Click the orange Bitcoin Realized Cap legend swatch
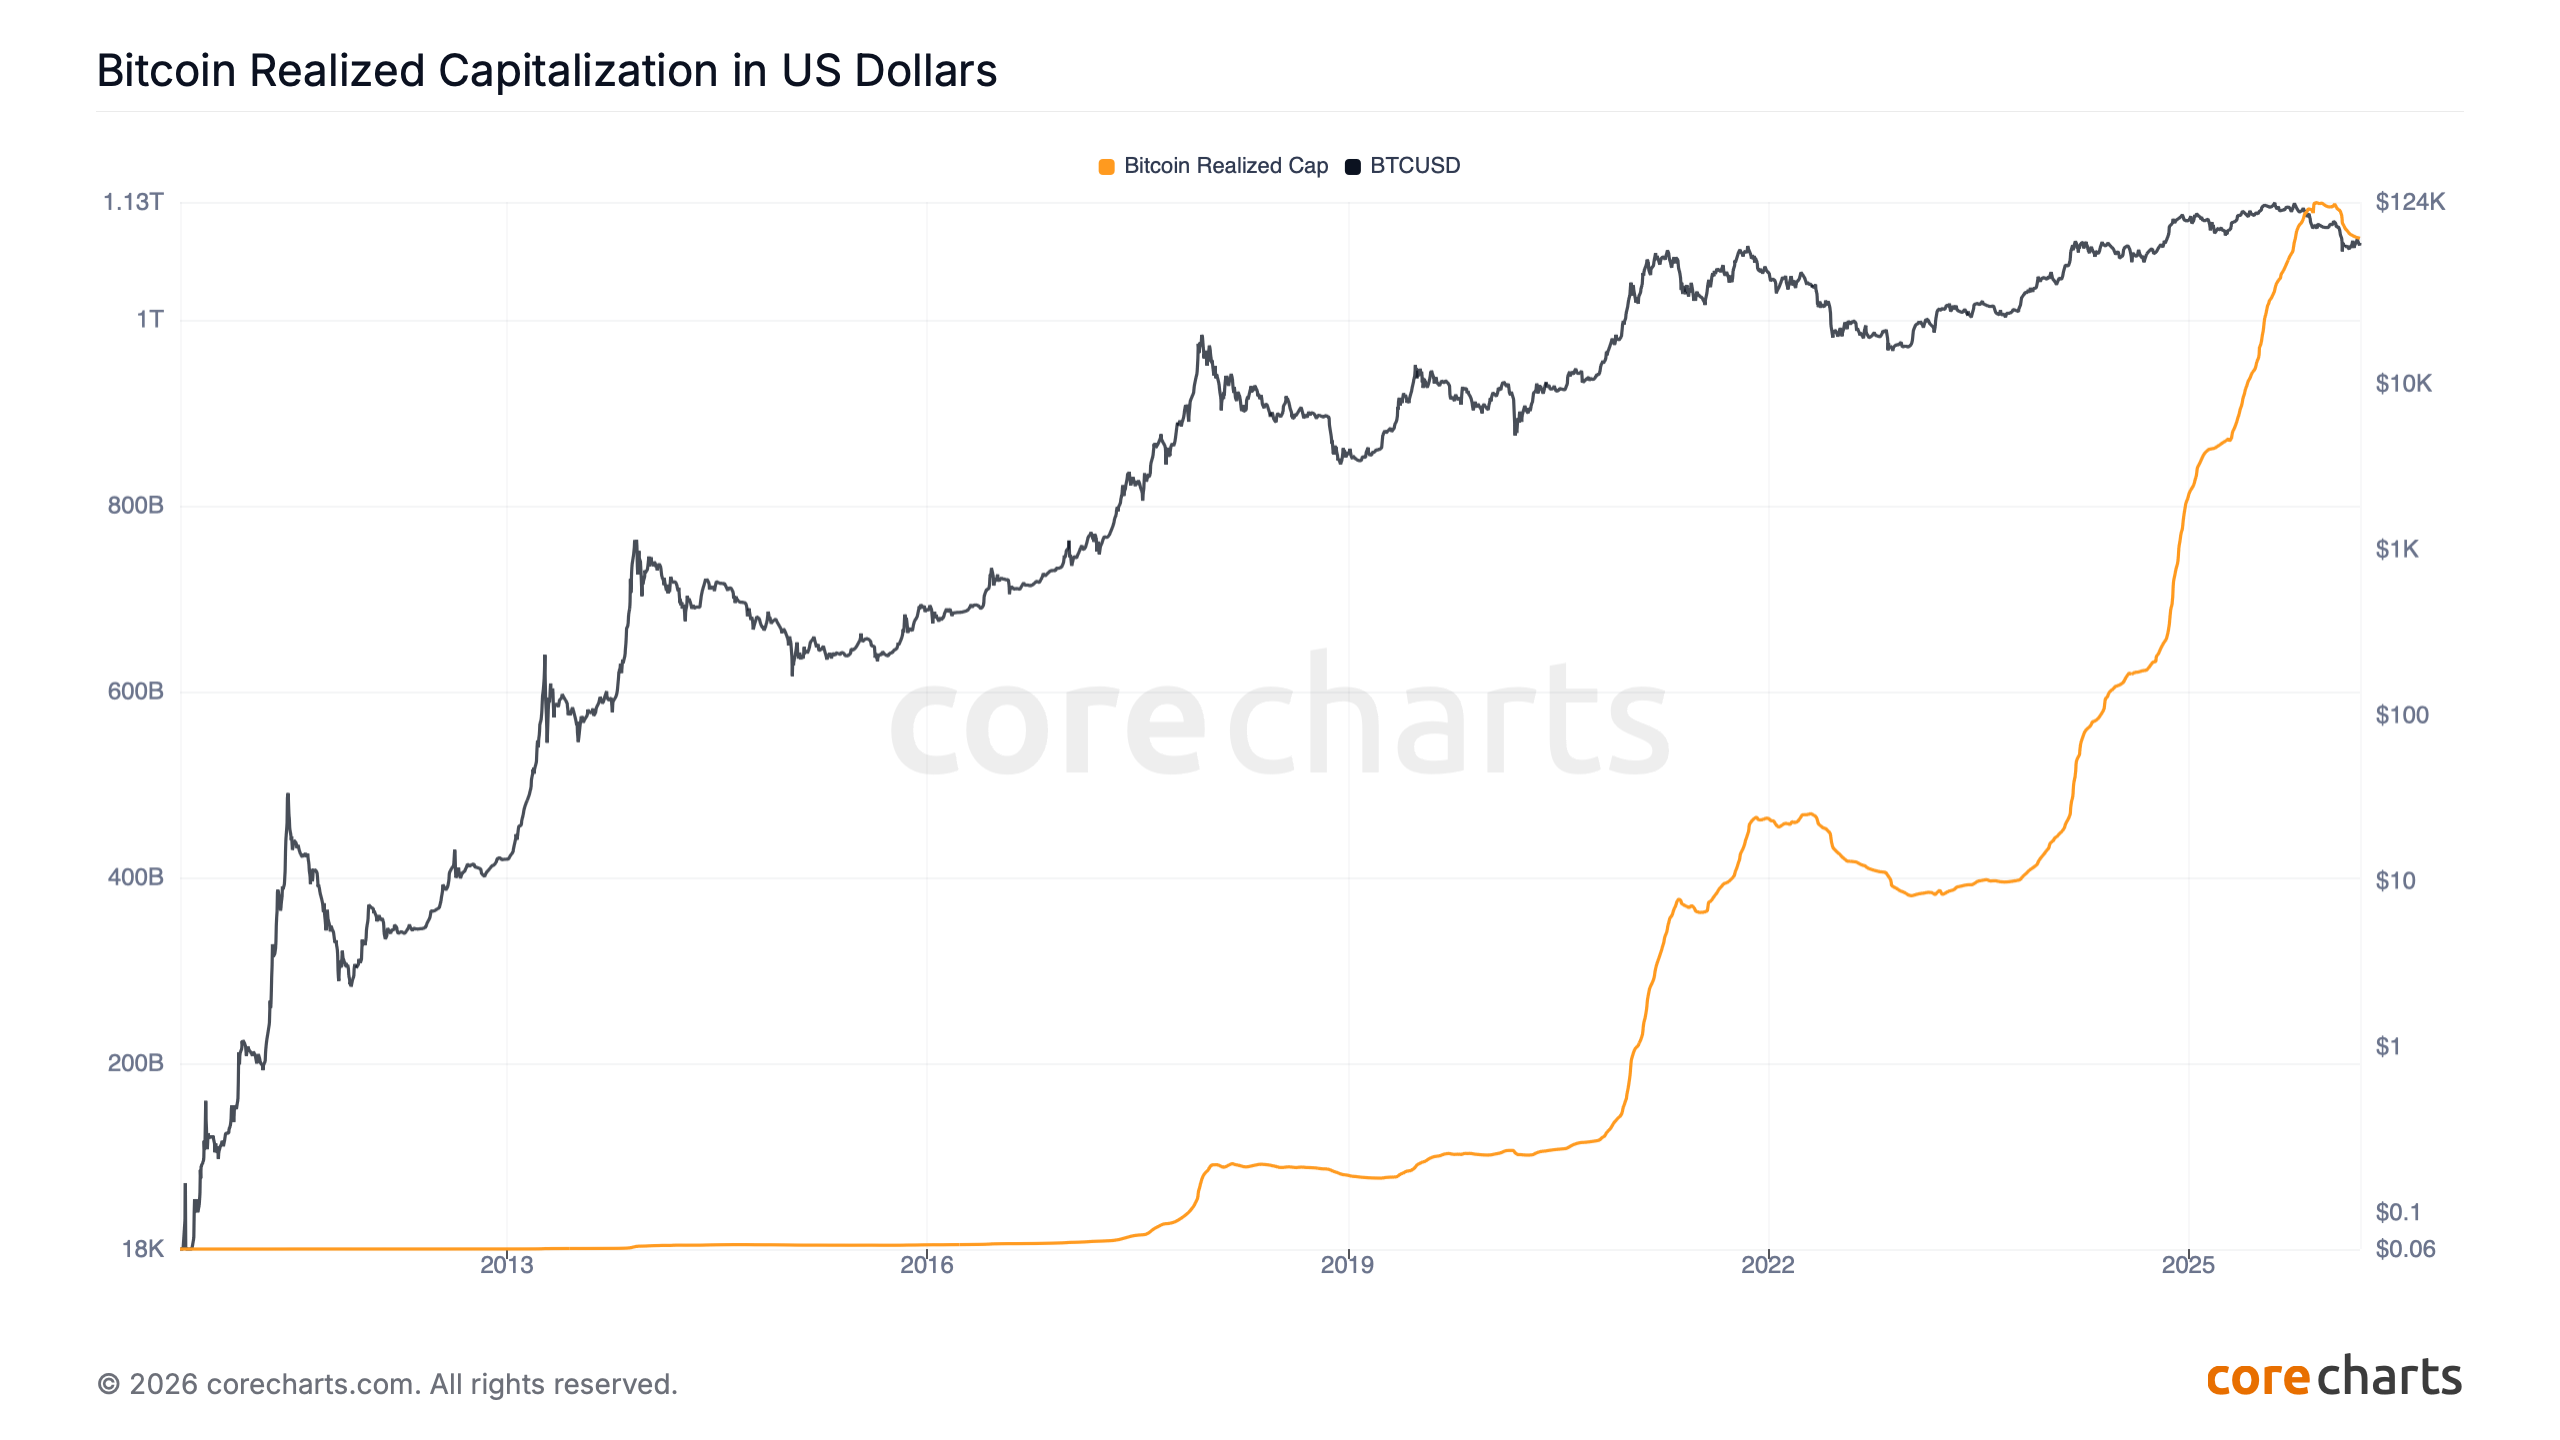 [1106, 167]
